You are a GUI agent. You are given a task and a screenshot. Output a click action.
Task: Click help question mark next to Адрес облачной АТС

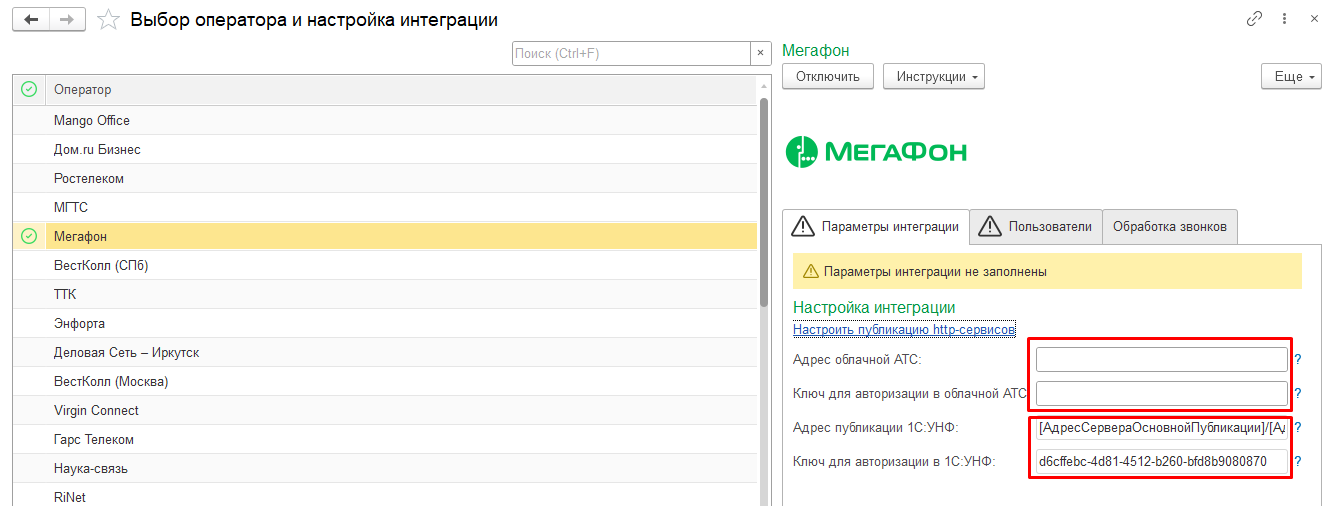tap(1298, 359)
